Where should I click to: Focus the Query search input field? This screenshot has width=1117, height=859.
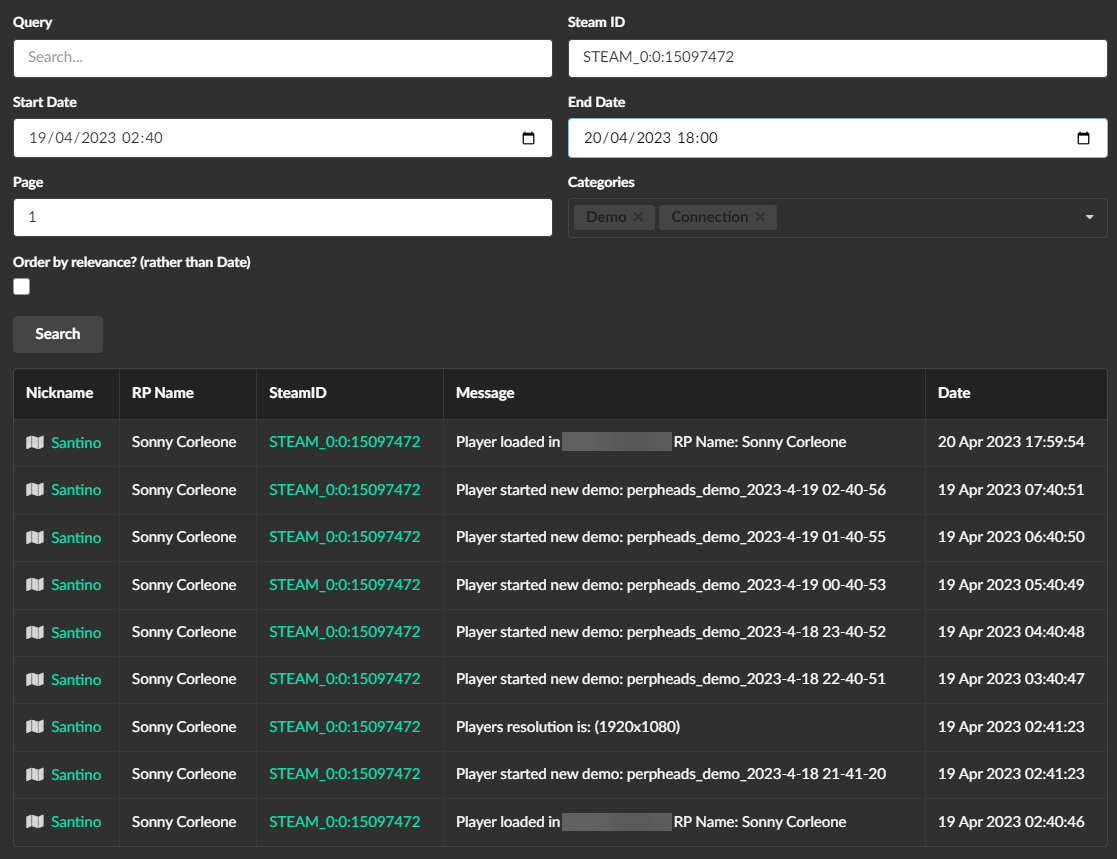coord(282,58)
